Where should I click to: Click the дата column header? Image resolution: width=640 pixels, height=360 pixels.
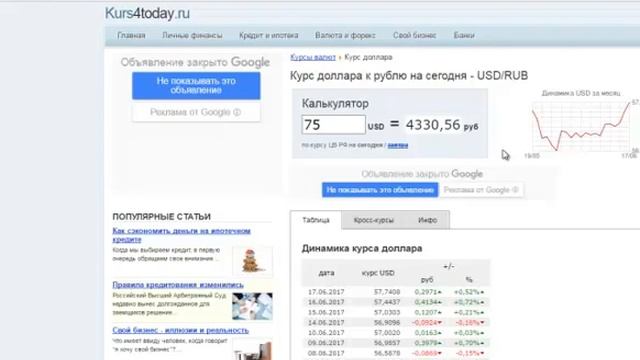tap(327, 273)
